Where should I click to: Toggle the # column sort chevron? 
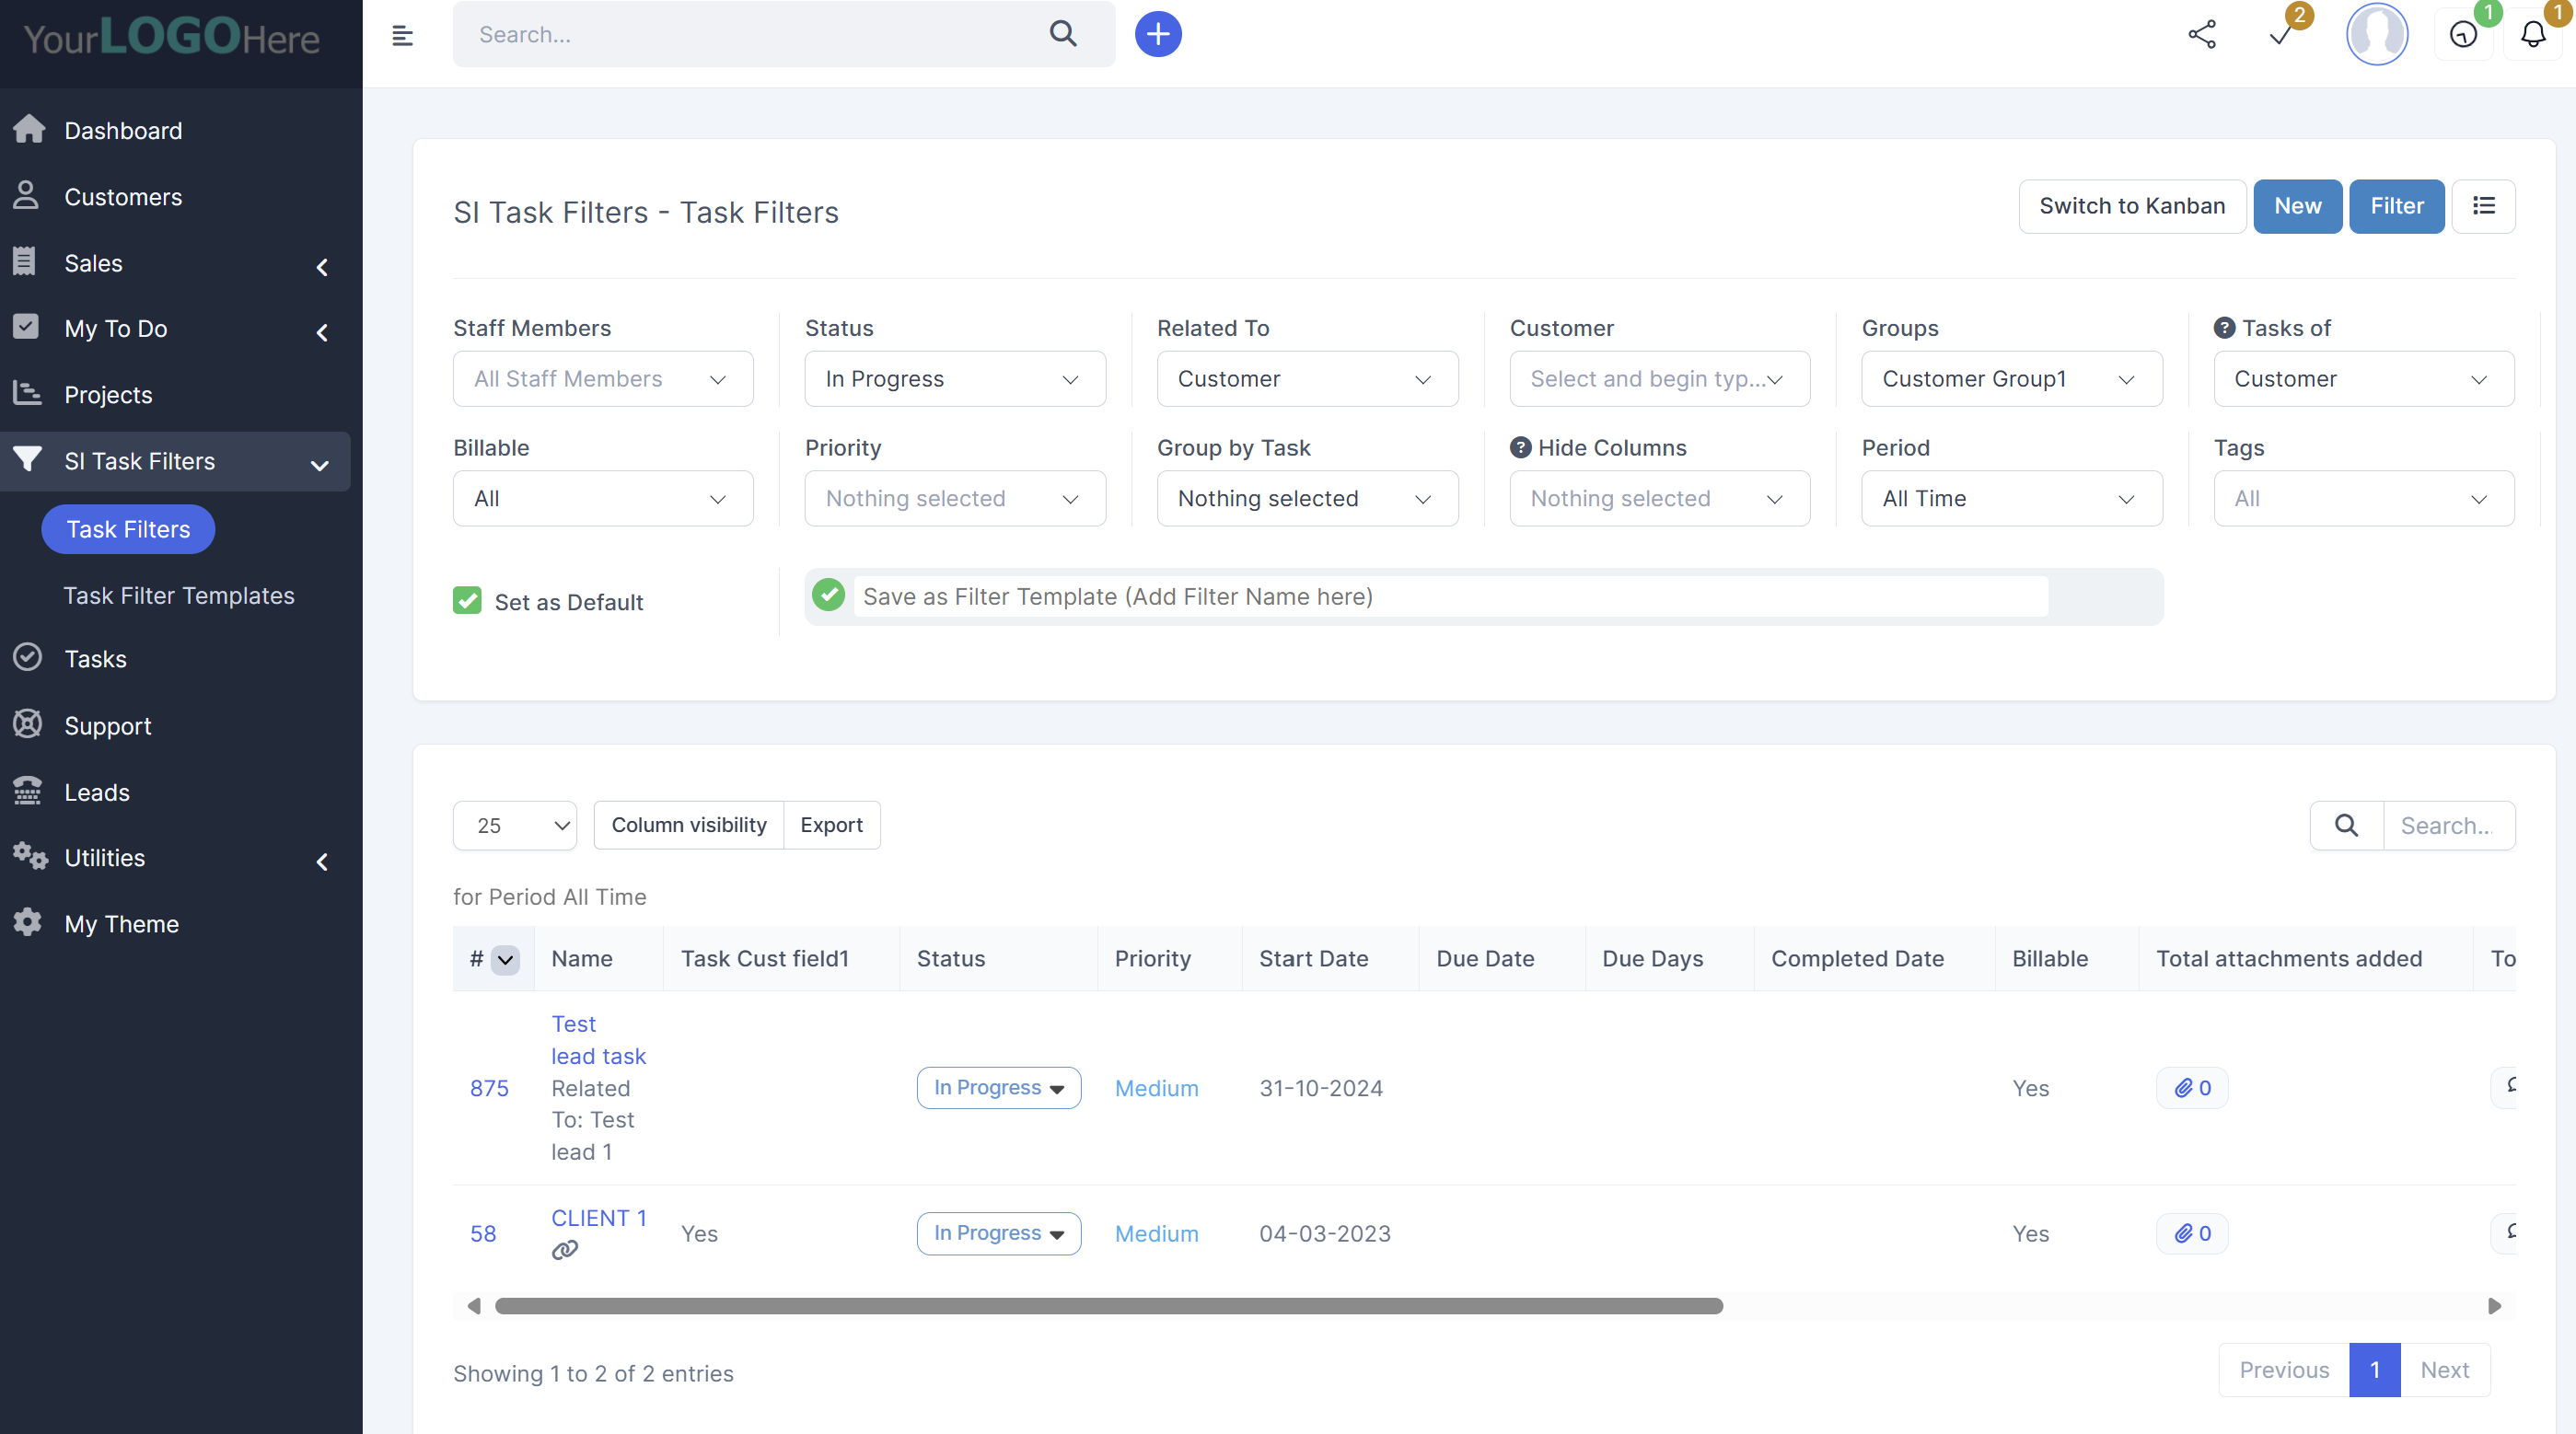[505, 960]
